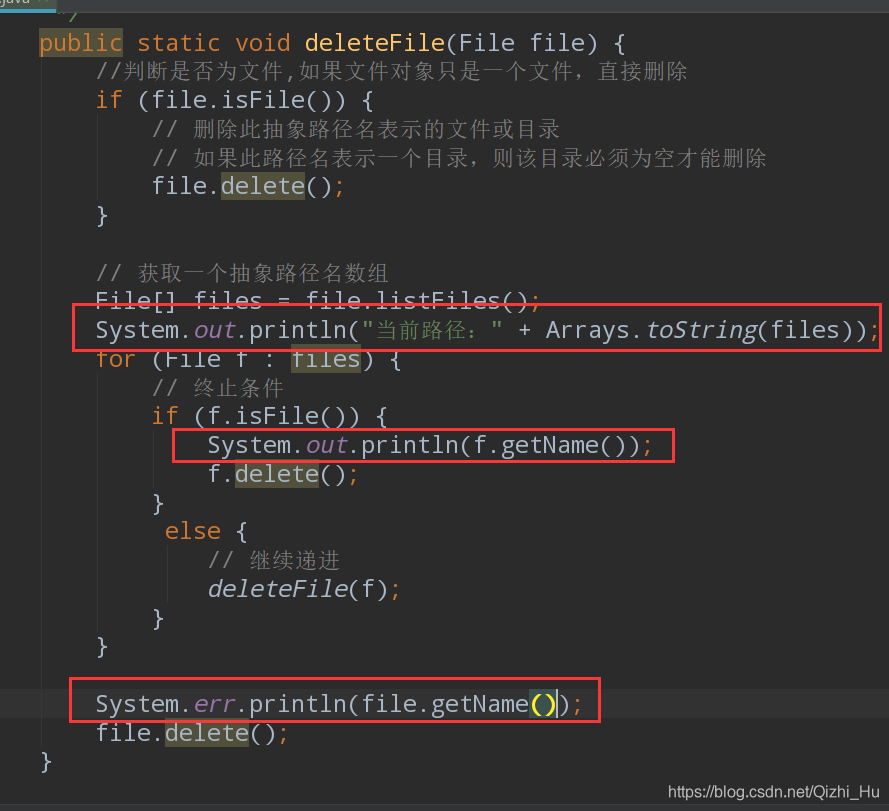
Task: Click comment about '则该目录必须为空才能删除'
Action: tap(629, 158)
